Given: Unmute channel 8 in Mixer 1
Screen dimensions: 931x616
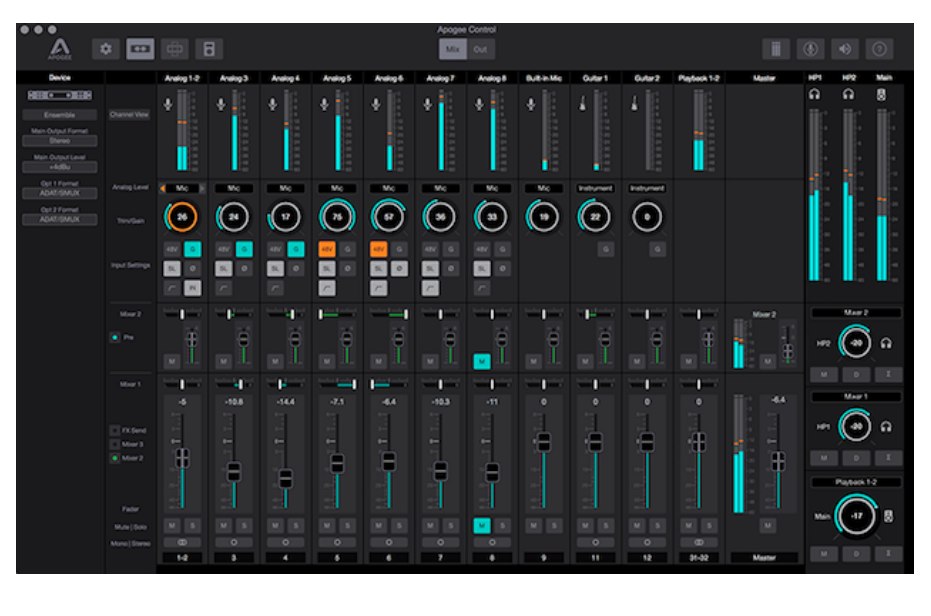Looking at the screenshot, I should 481,525.
